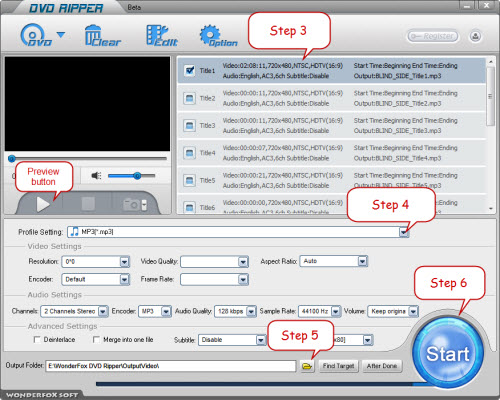Click the preview seek bar
Image resolution: width=500 pixels, height=400 pixels.
pos(87,158)
